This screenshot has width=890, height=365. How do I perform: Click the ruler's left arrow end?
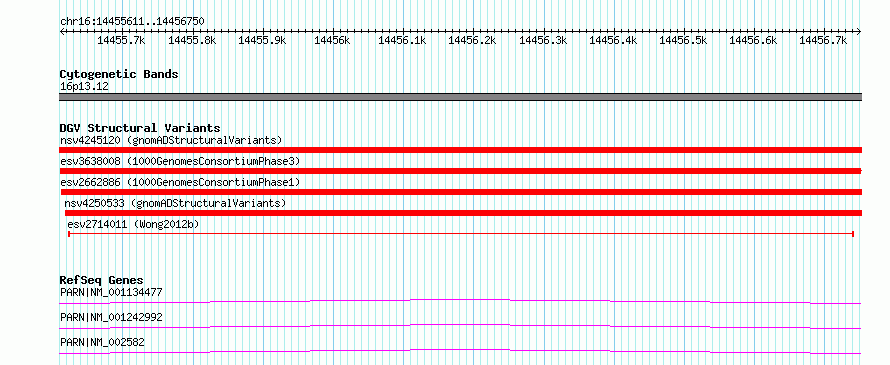coord(62,31)
